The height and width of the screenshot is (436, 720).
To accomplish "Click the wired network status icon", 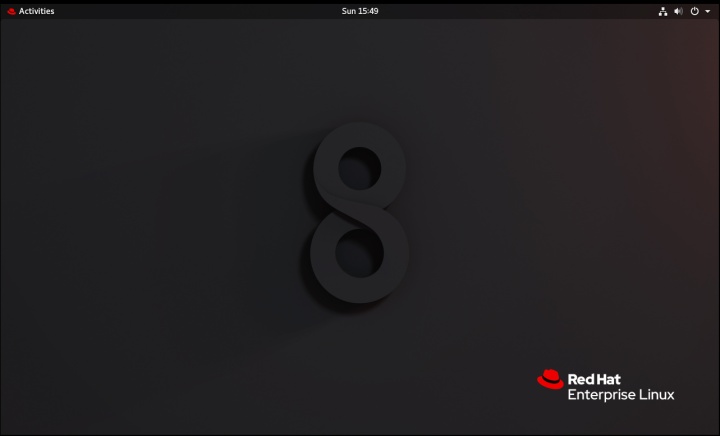I will pos(663,11).
